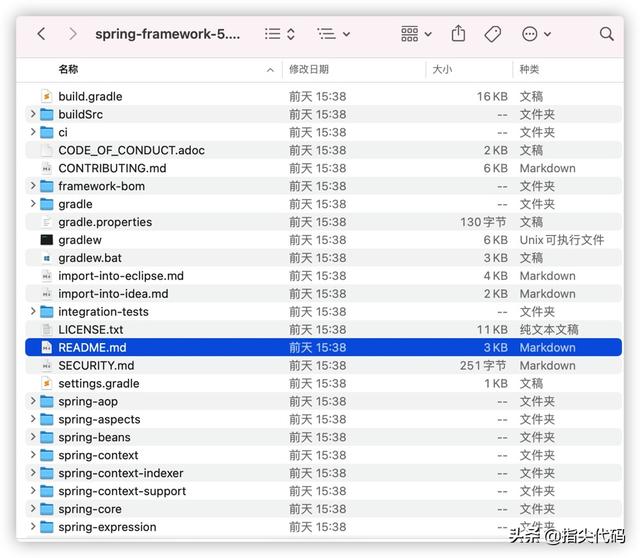Expand the spring-context folder
The image size is (640, 558).
click(33, 455)
